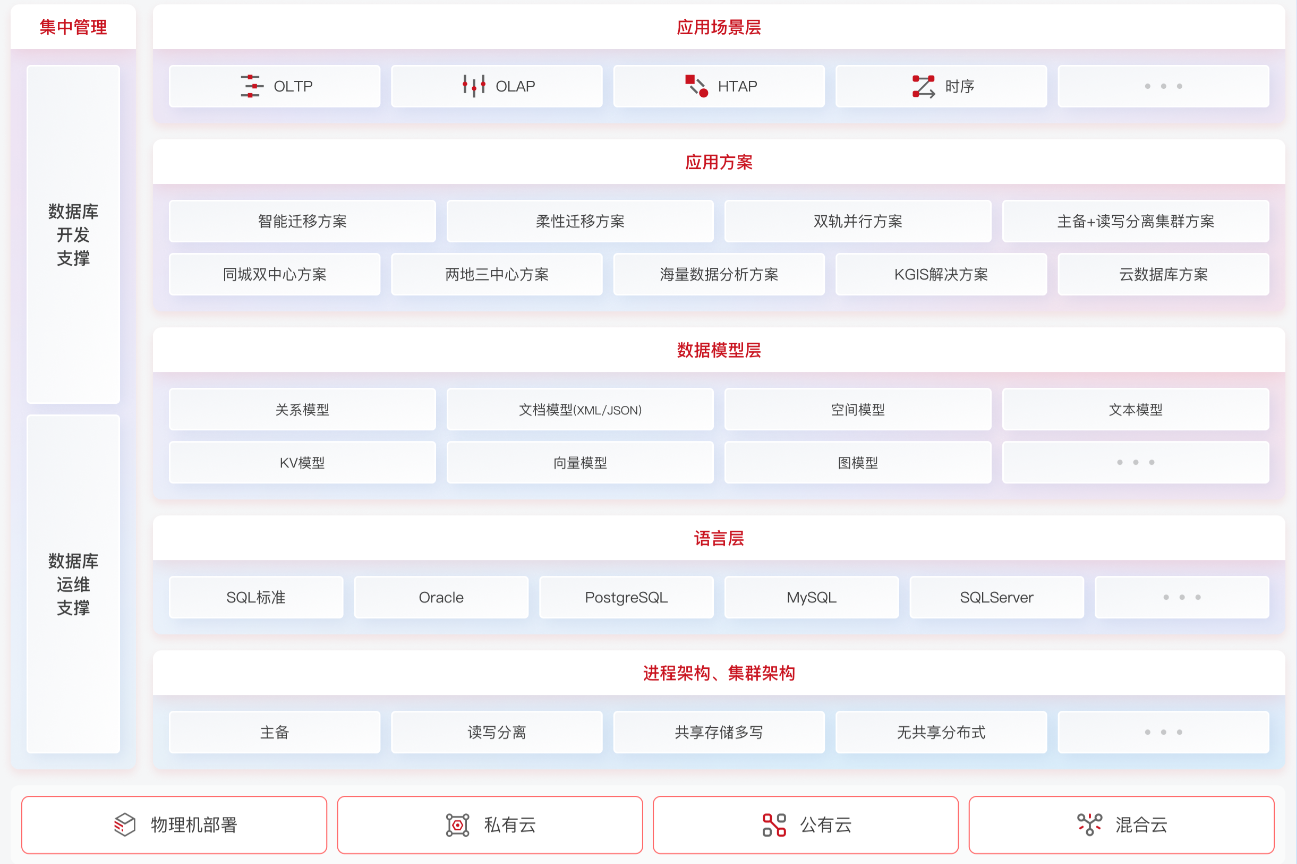Click the ellipsis card in 数据模型层

[x=1135, y=462]
